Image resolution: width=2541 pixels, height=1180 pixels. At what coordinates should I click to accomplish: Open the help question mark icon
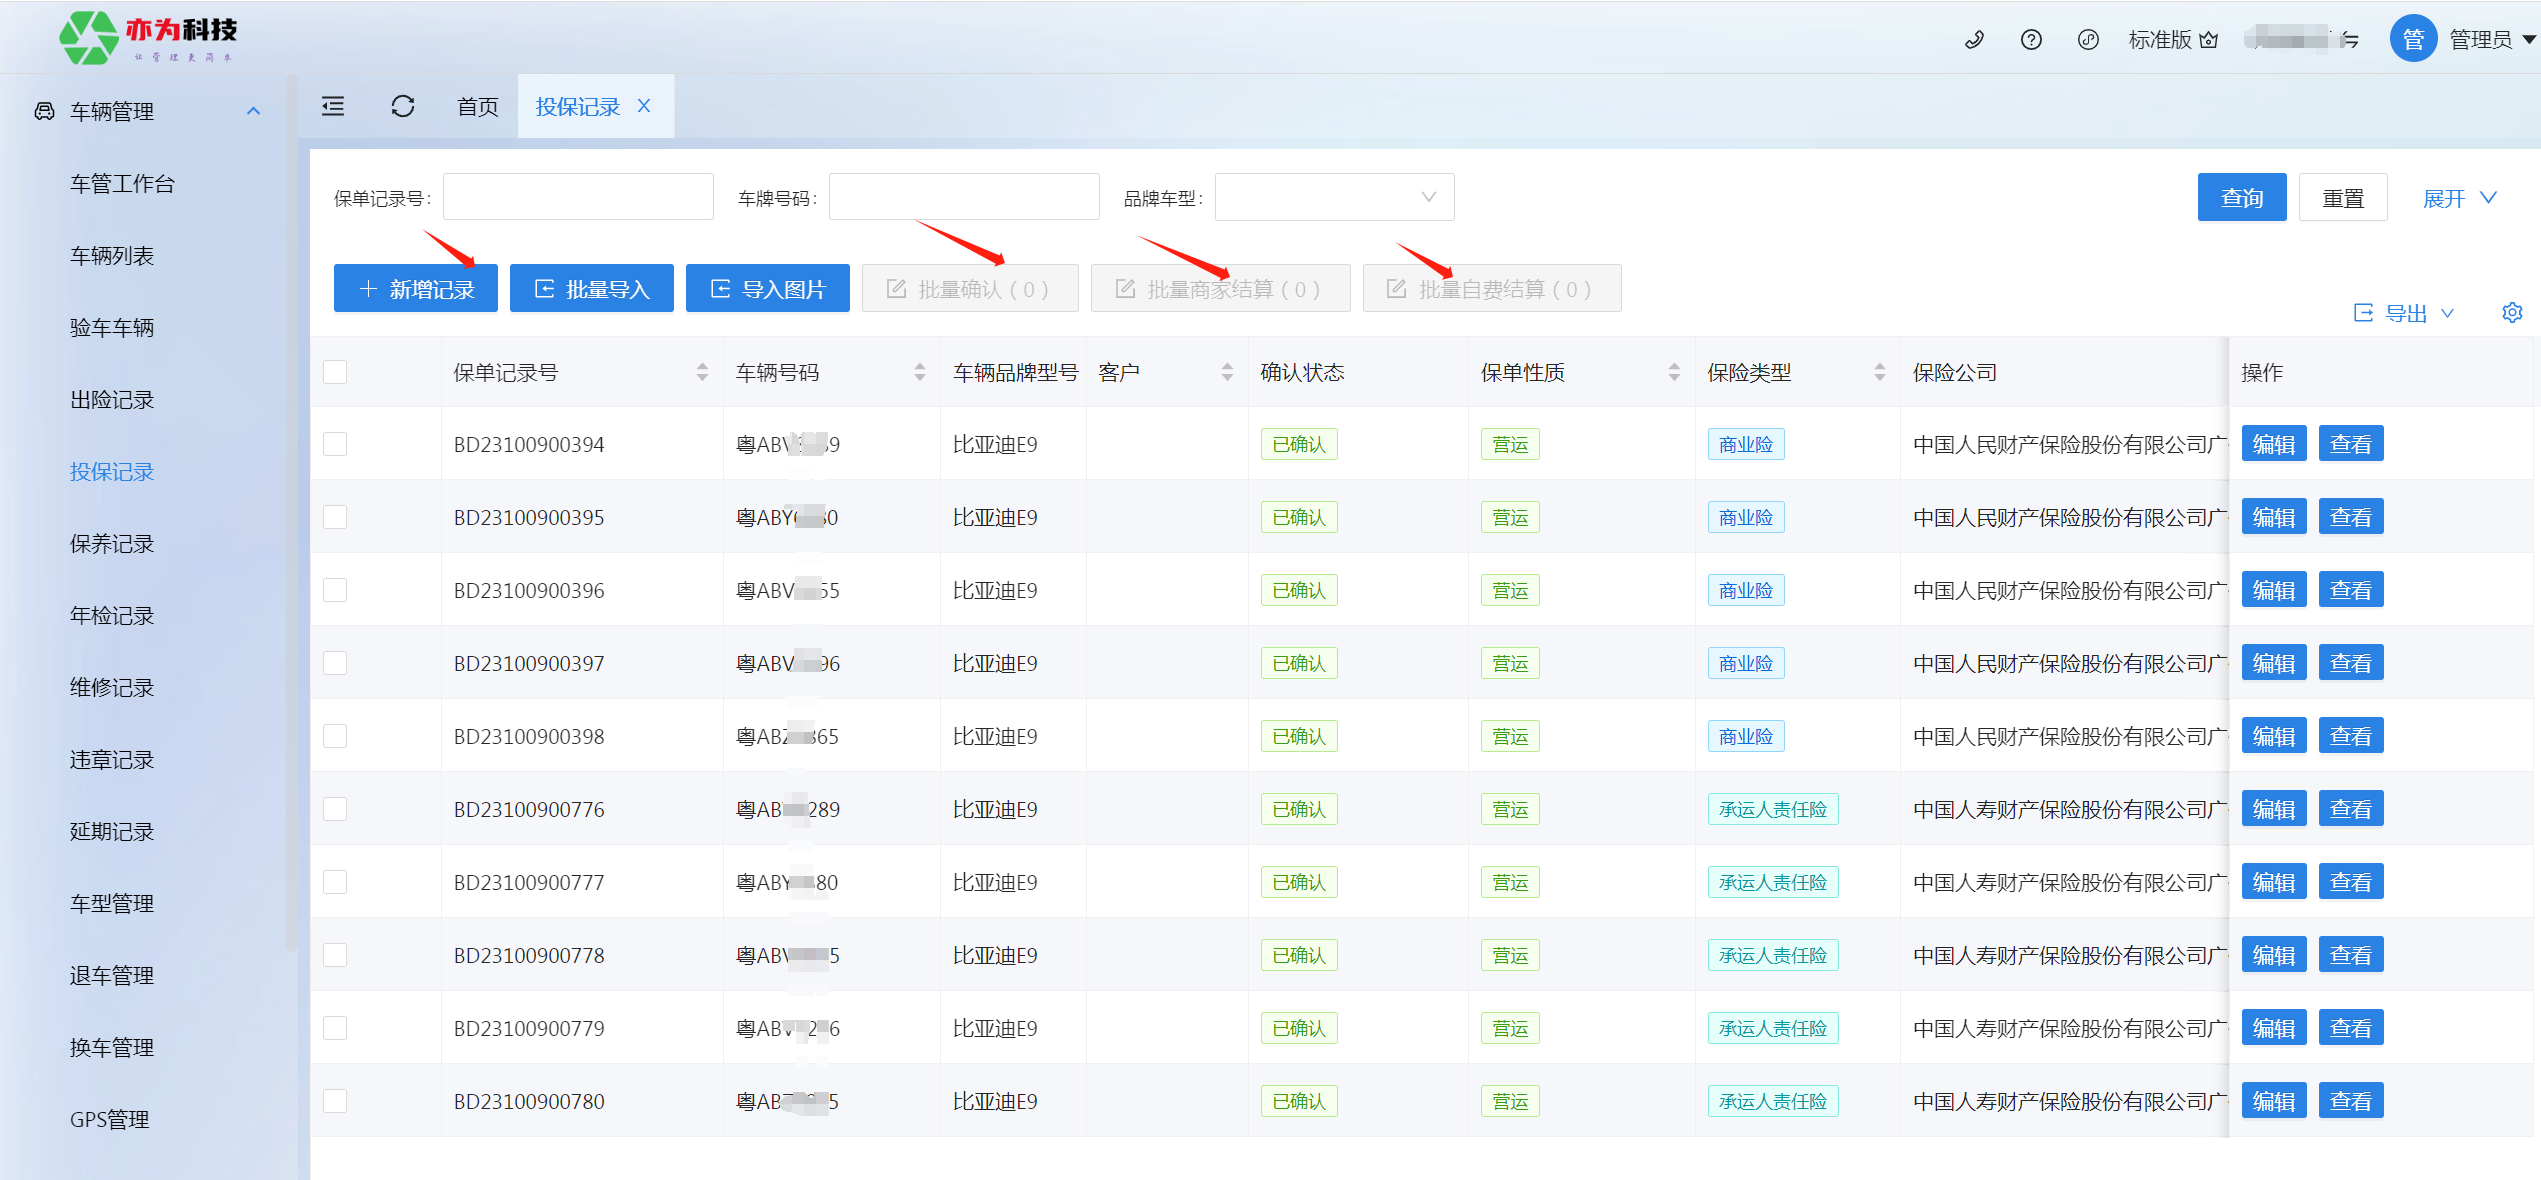coord(2031,40)
